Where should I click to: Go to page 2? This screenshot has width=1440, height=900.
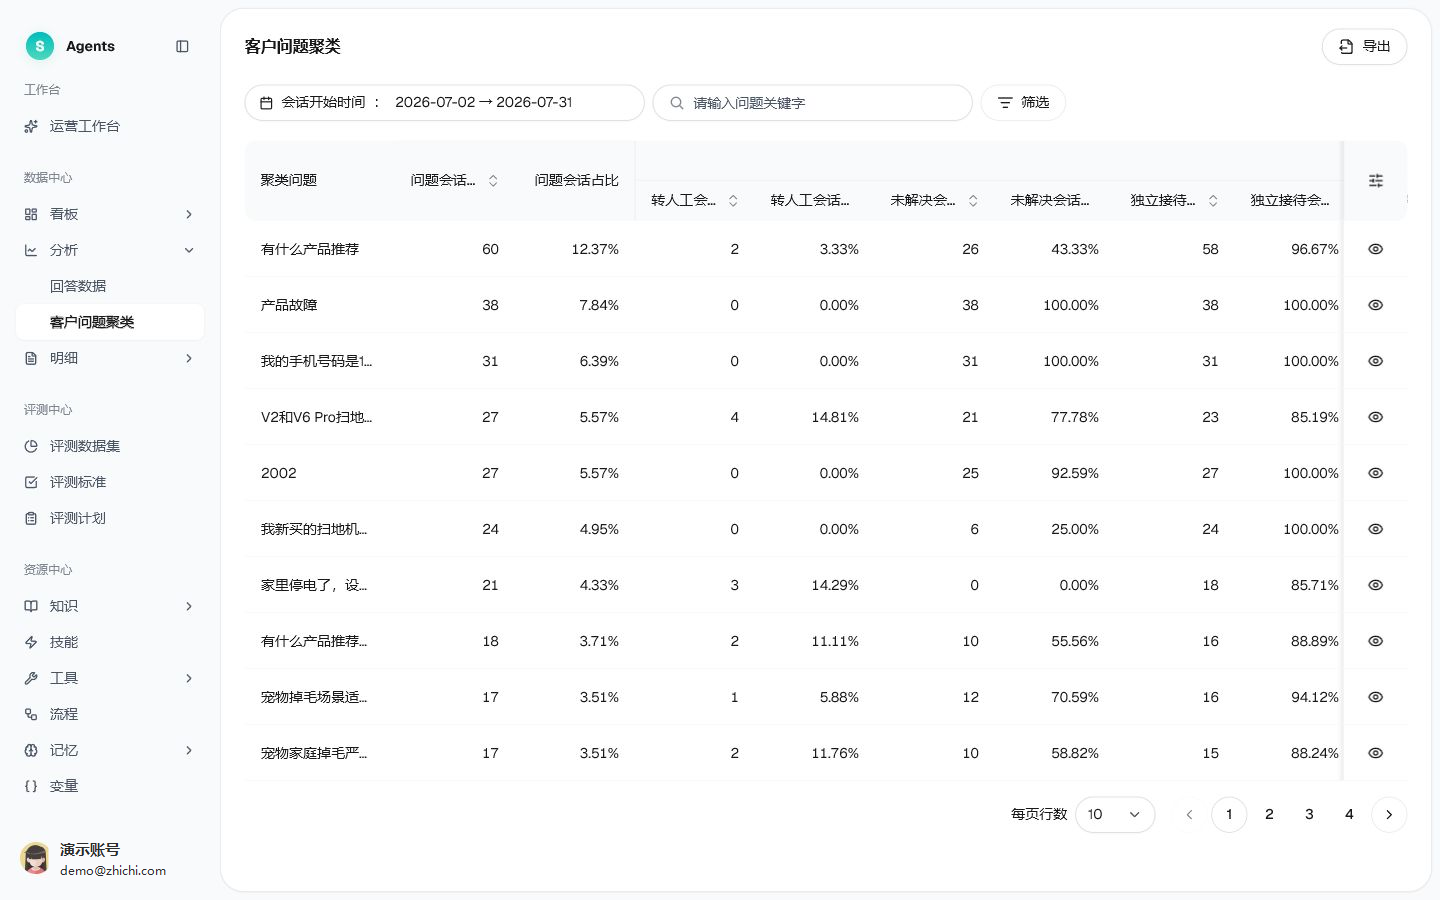pos(1269,814)
